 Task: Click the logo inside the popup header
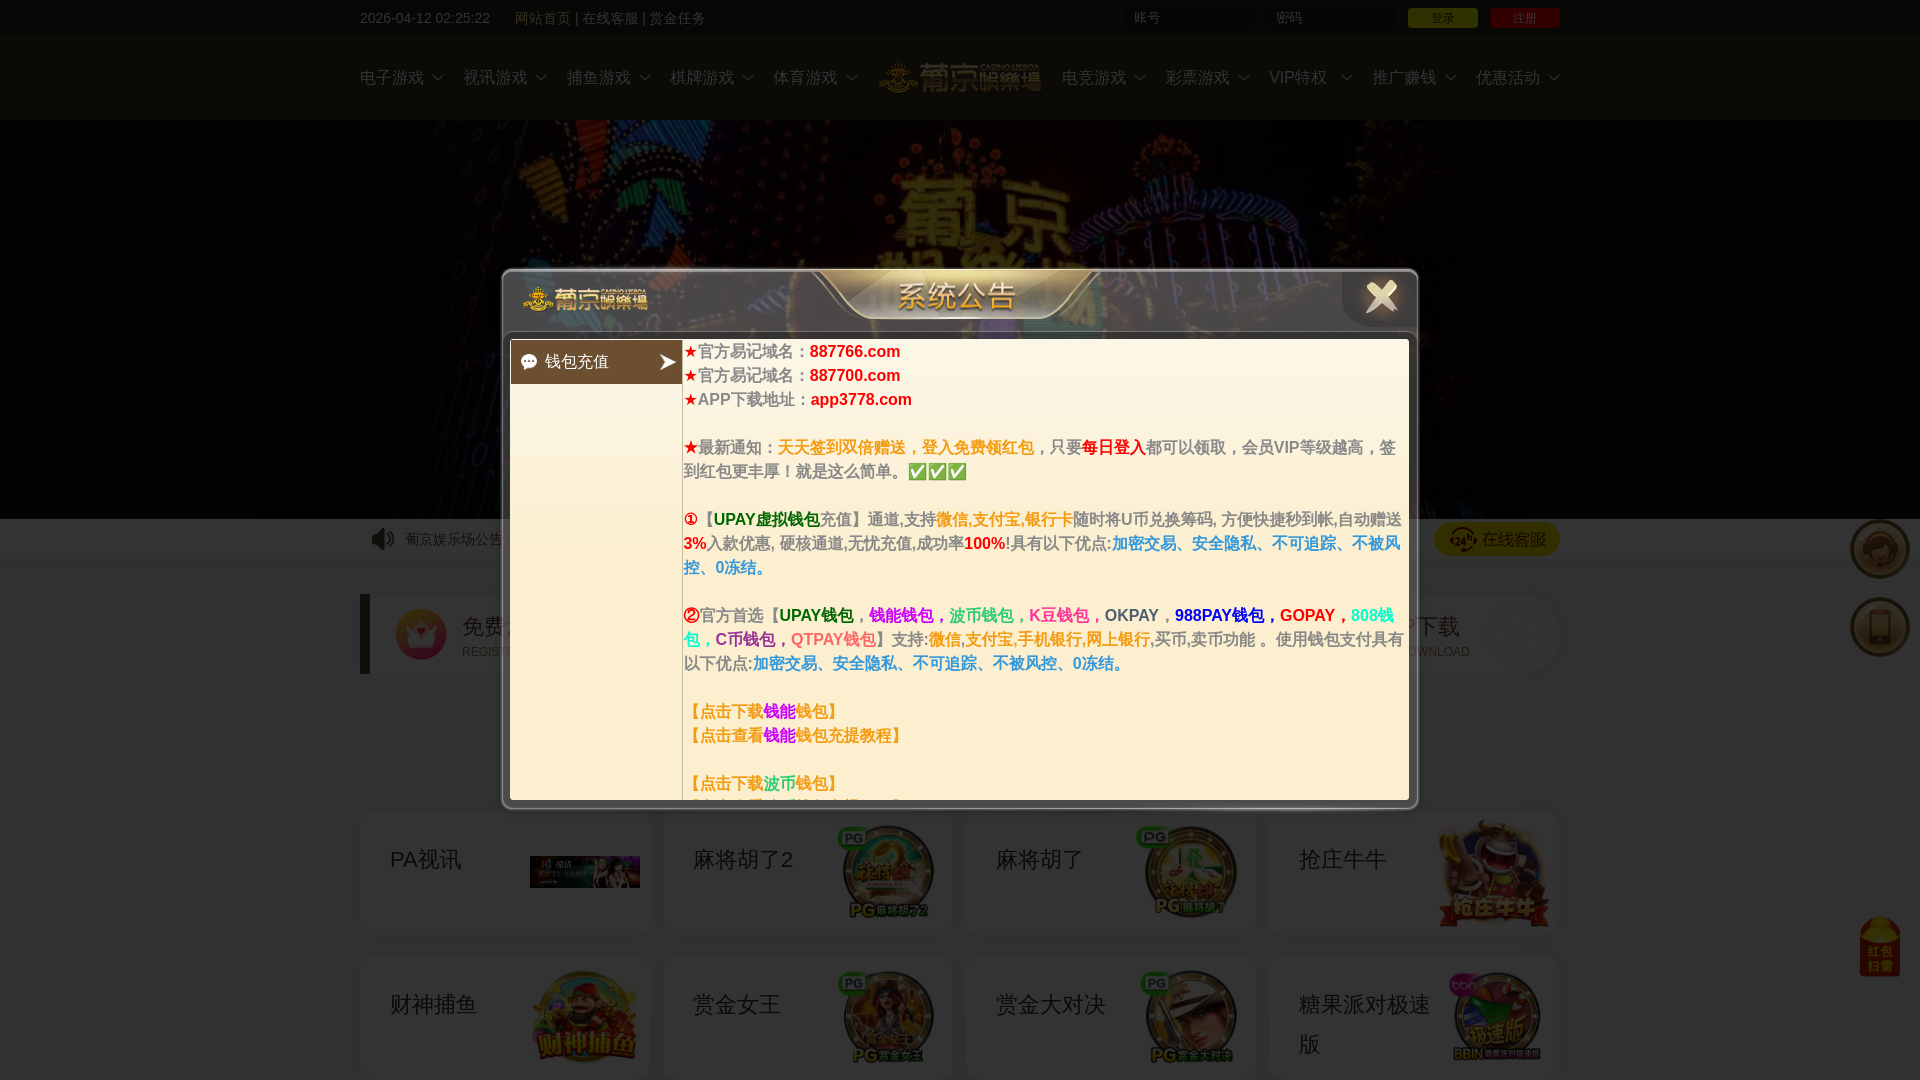586,299
